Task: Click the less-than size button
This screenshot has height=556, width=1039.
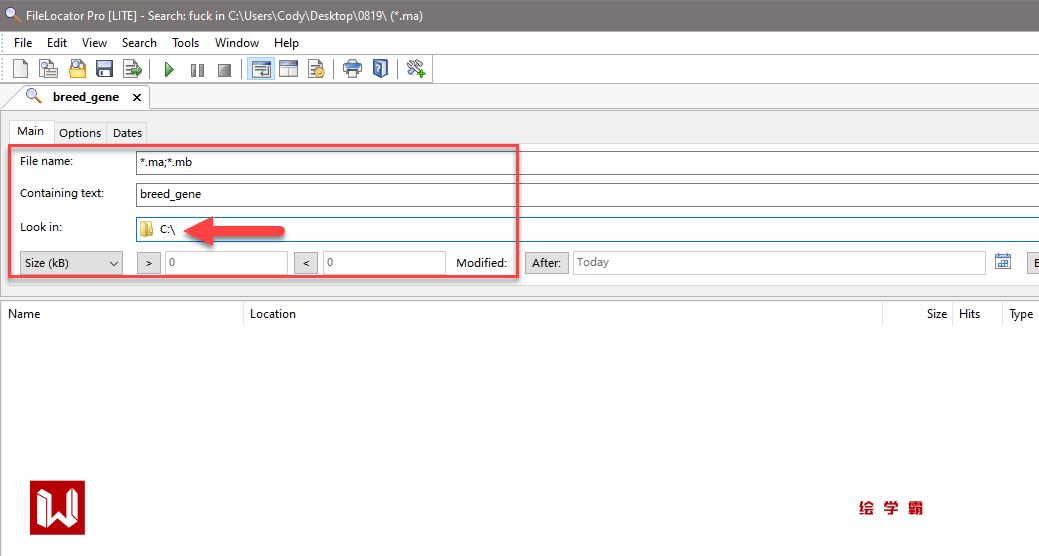Action: 305,263
